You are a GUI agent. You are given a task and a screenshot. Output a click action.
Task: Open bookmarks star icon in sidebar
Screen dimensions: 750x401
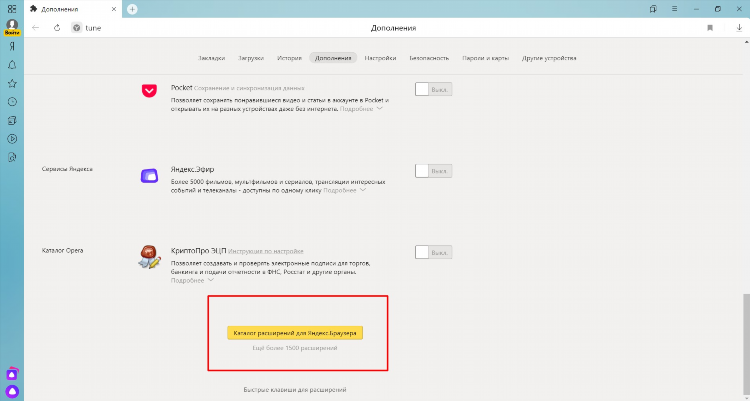(x=12, y=84)
